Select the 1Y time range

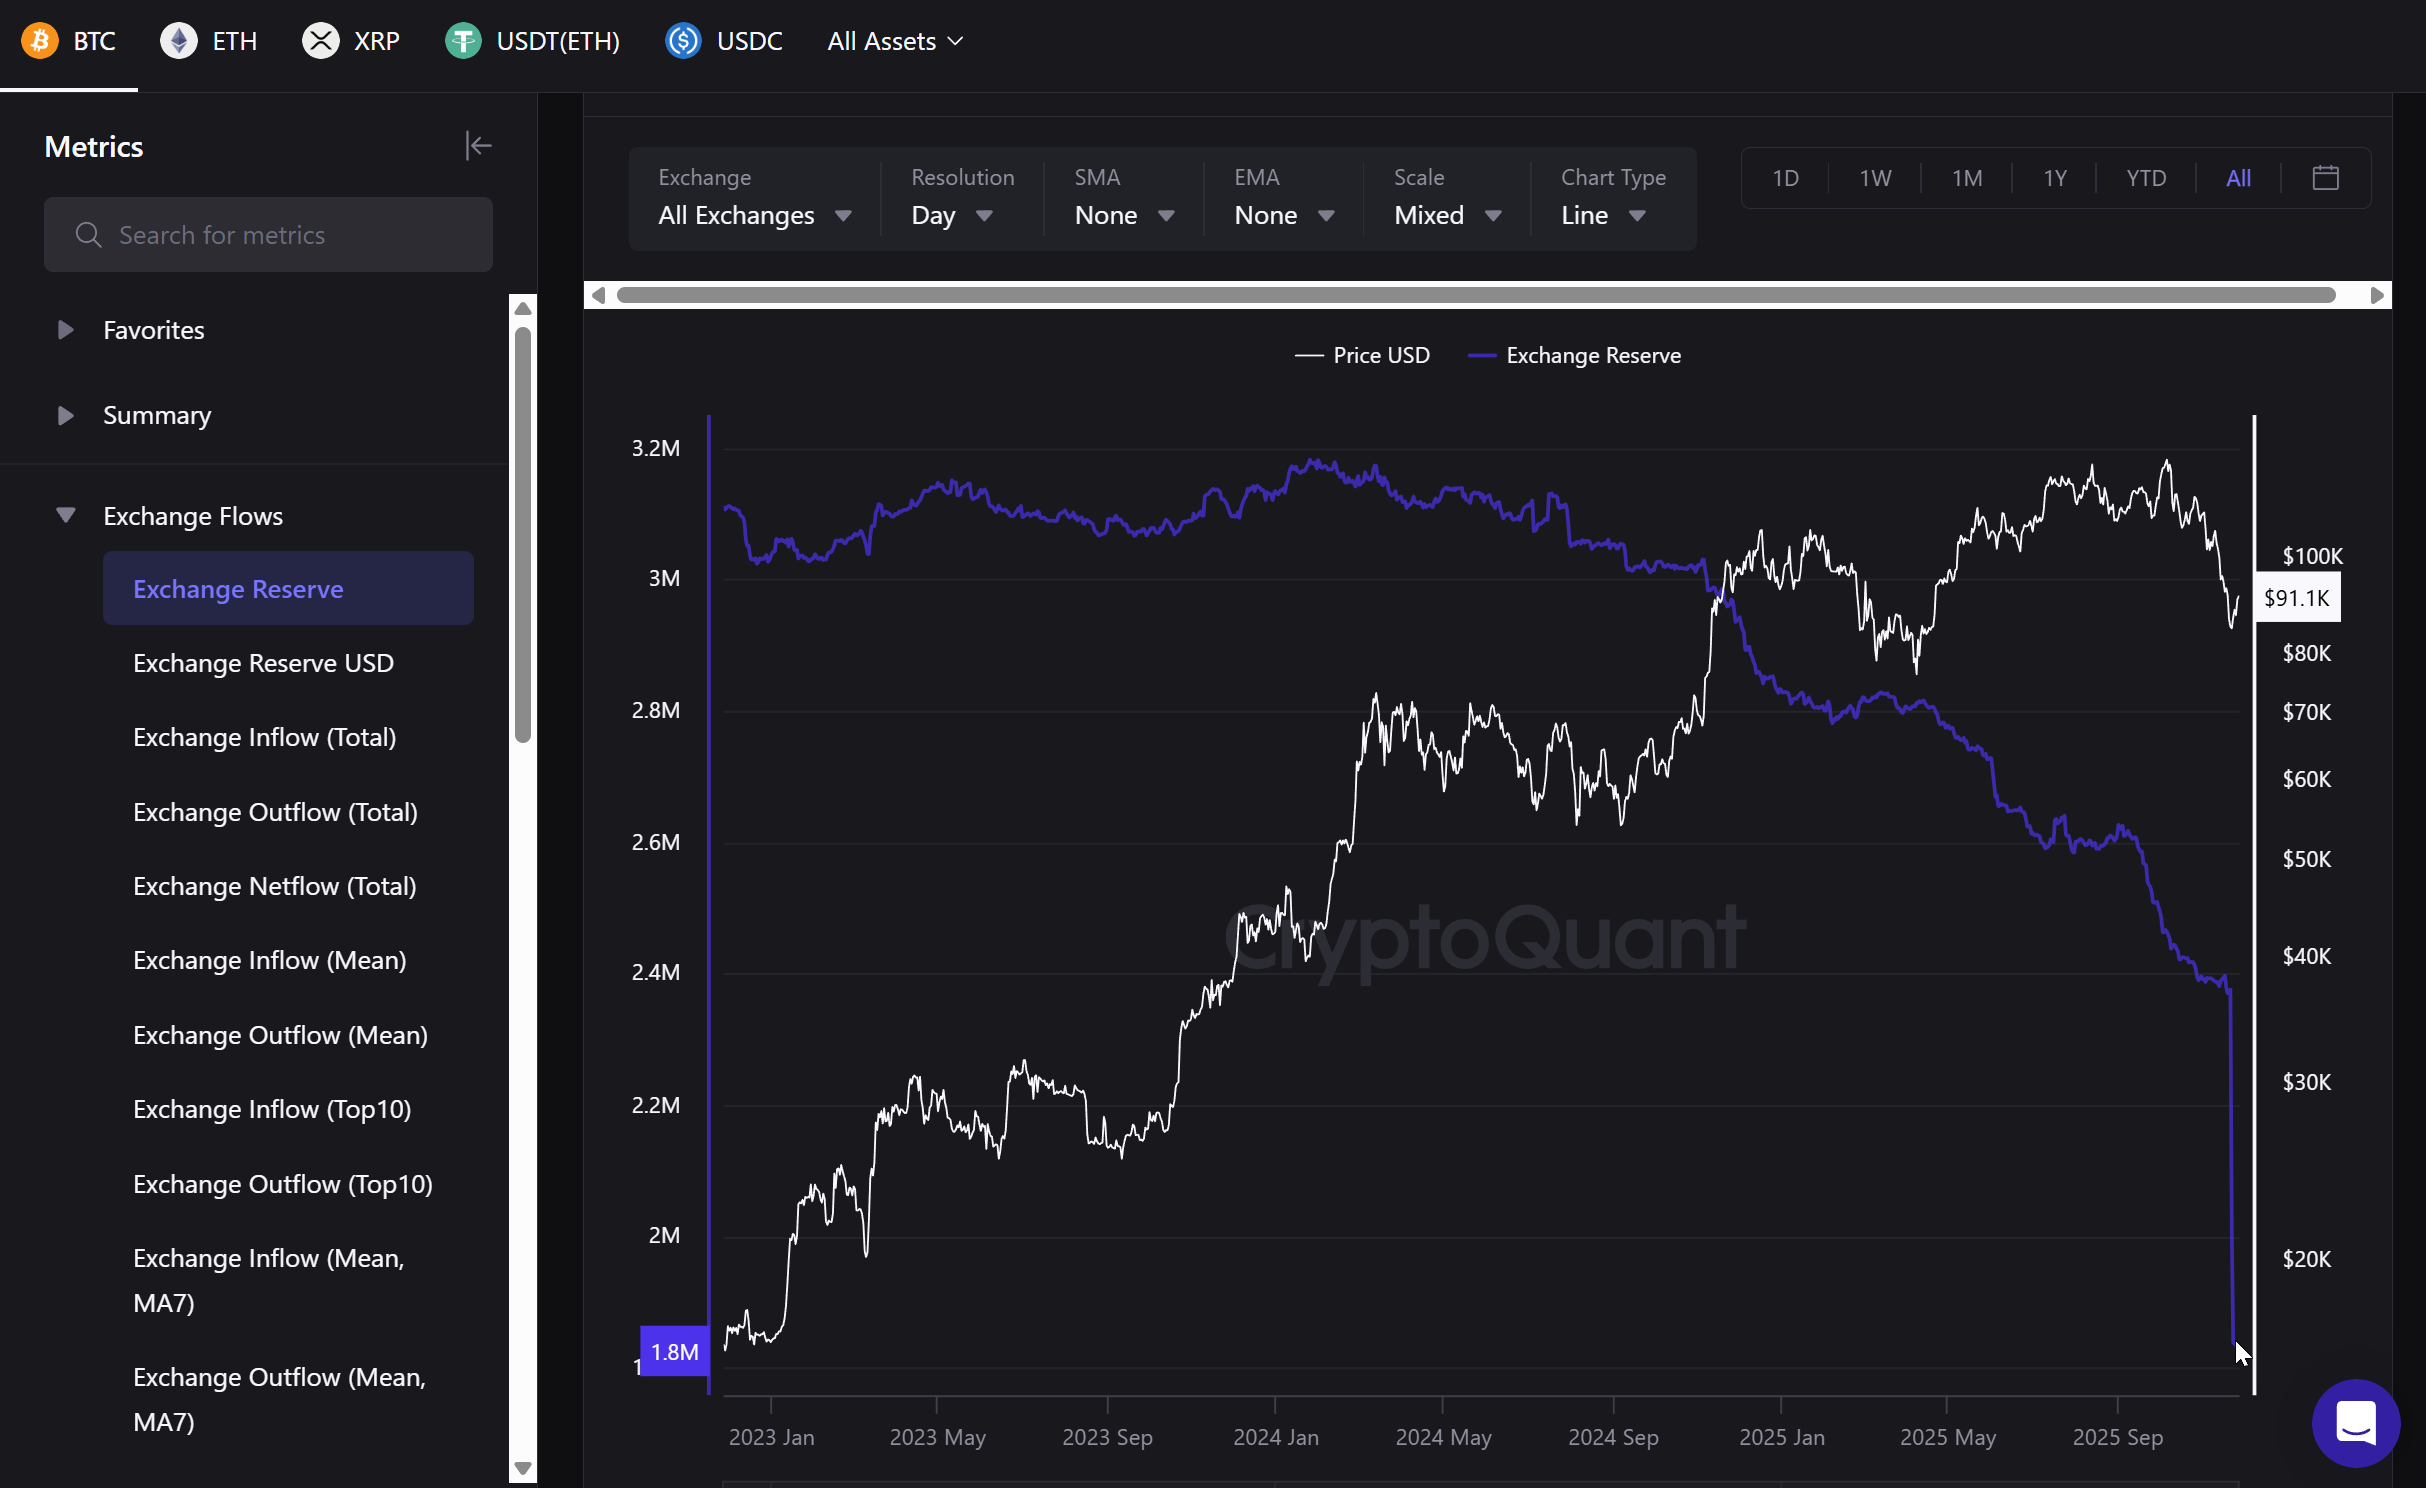pyautogui.click(x=2054, y=178)
